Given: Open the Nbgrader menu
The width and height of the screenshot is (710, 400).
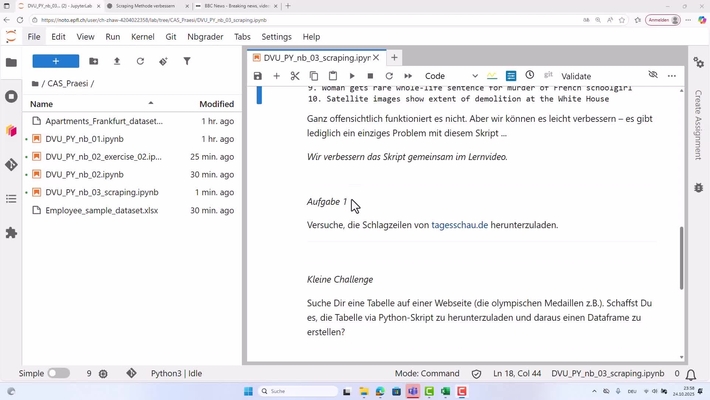Looking at the screenshot, I should (x=205, y=37).
